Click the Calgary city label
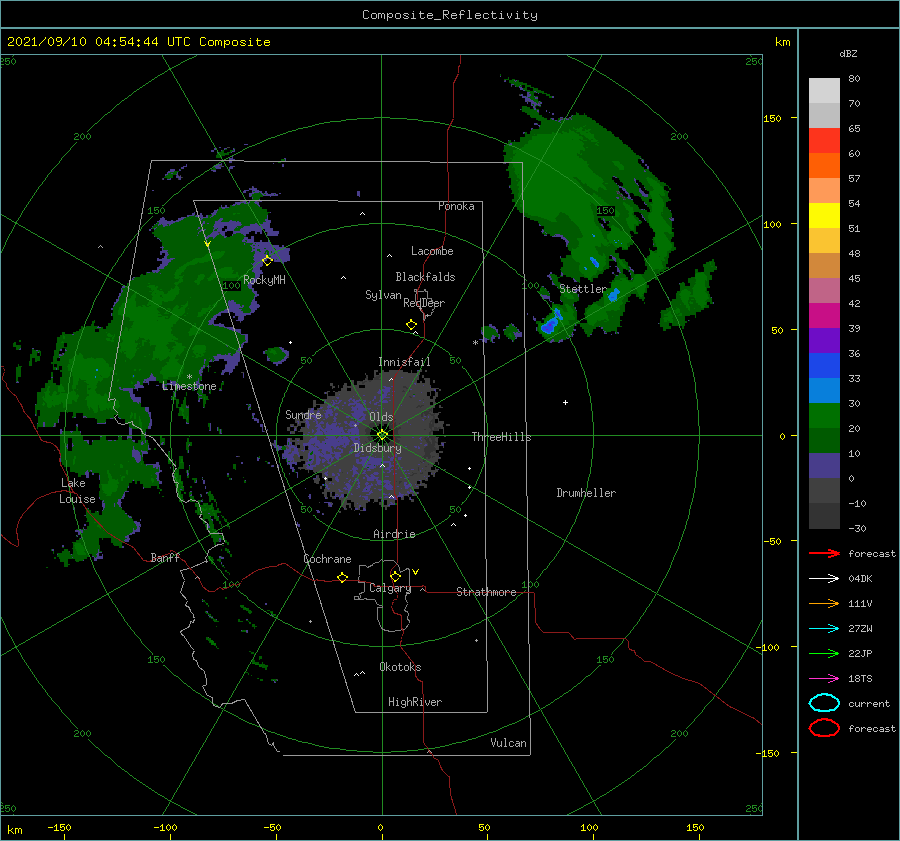 pyautogui.click(x=390, y=588)
